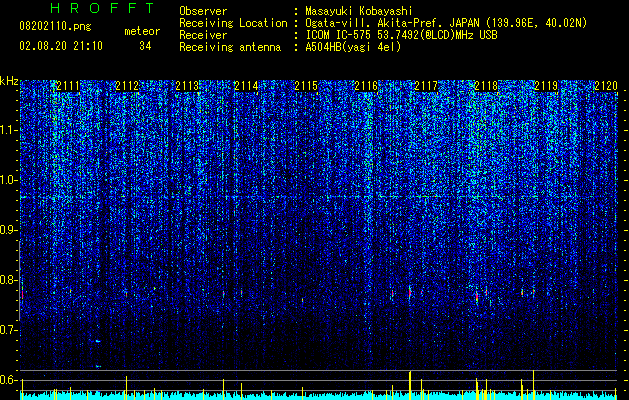Click the 0.6 kHz axis label
The height and width of the screenshot is (400, 629).
[x=9, y=380]
